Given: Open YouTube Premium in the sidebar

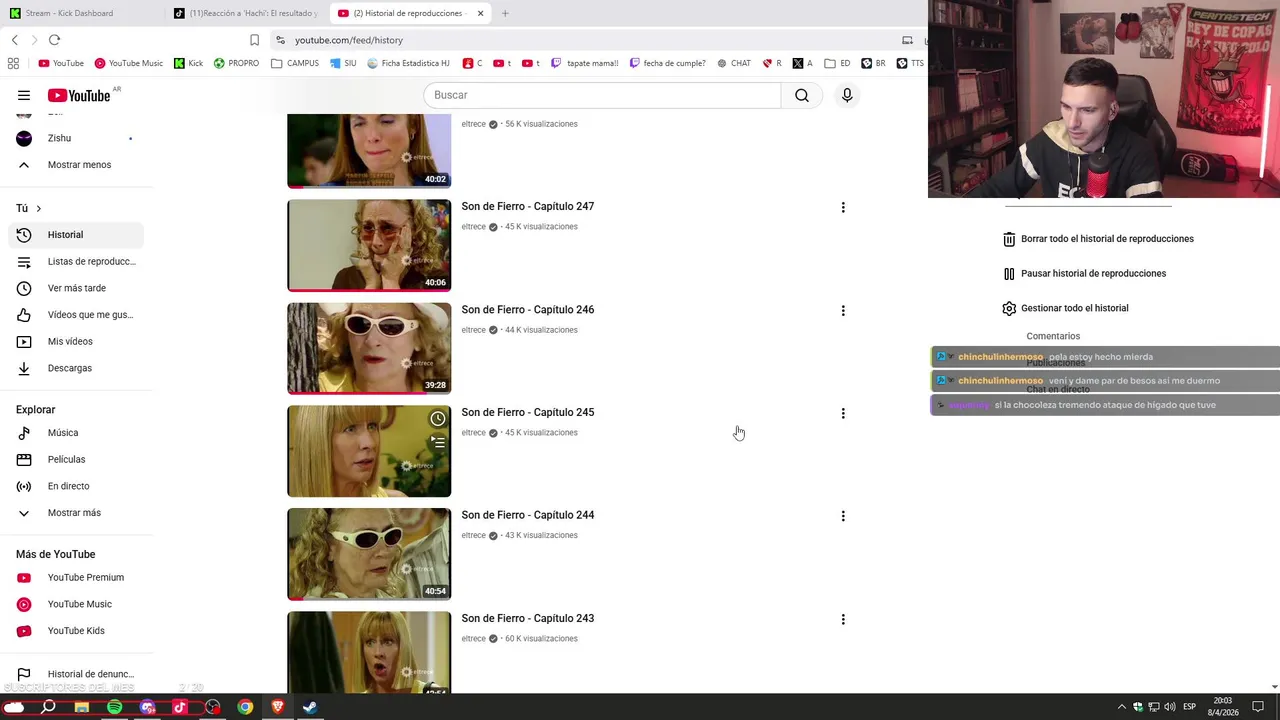Looking at the screenshot, I should click(76, 578).
